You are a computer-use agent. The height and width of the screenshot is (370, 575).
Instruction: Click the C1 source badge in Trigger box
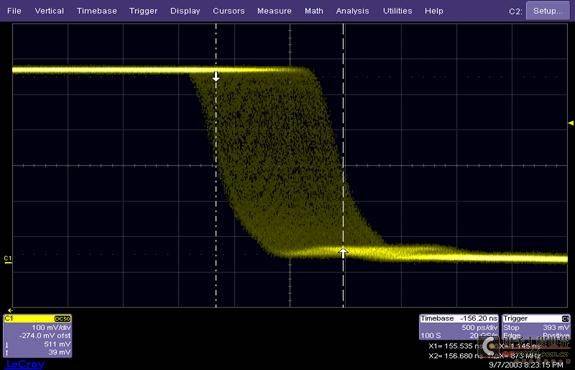(x=565, y=319)
